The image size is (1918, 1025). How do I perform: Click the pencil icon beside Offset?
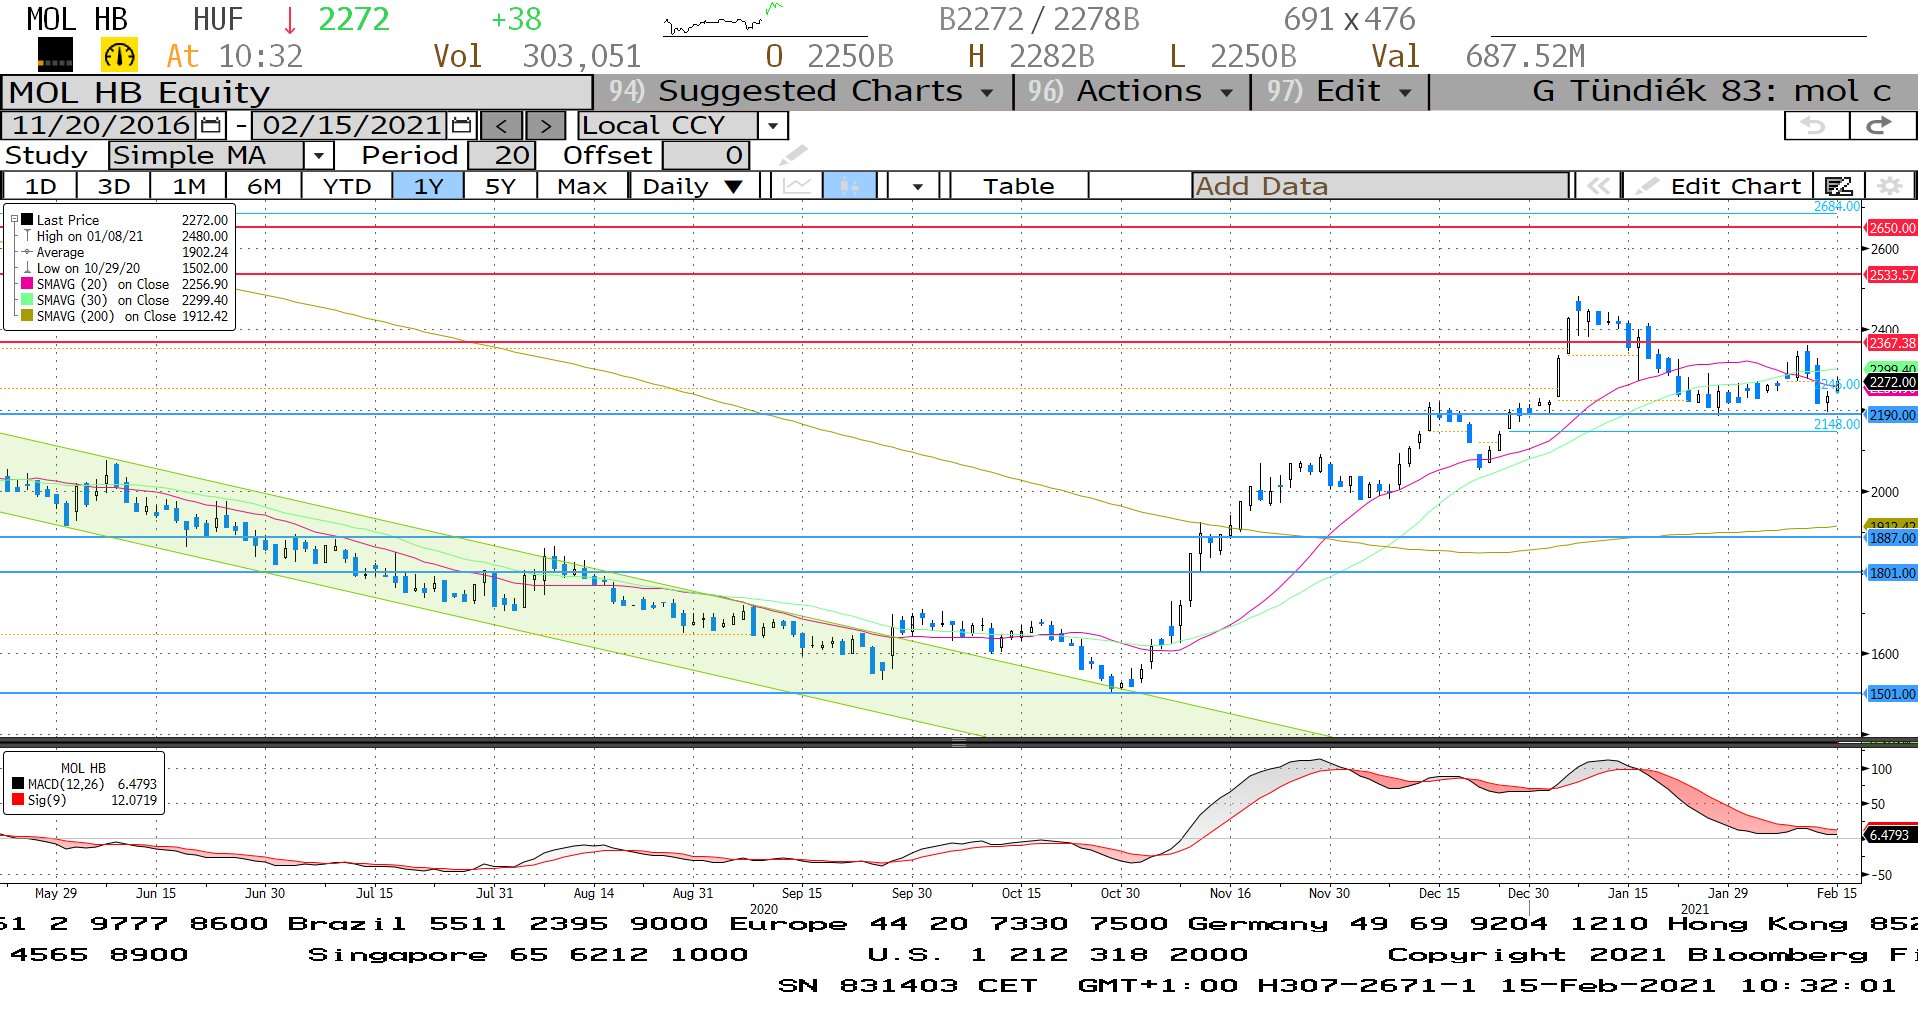[793, 155]
